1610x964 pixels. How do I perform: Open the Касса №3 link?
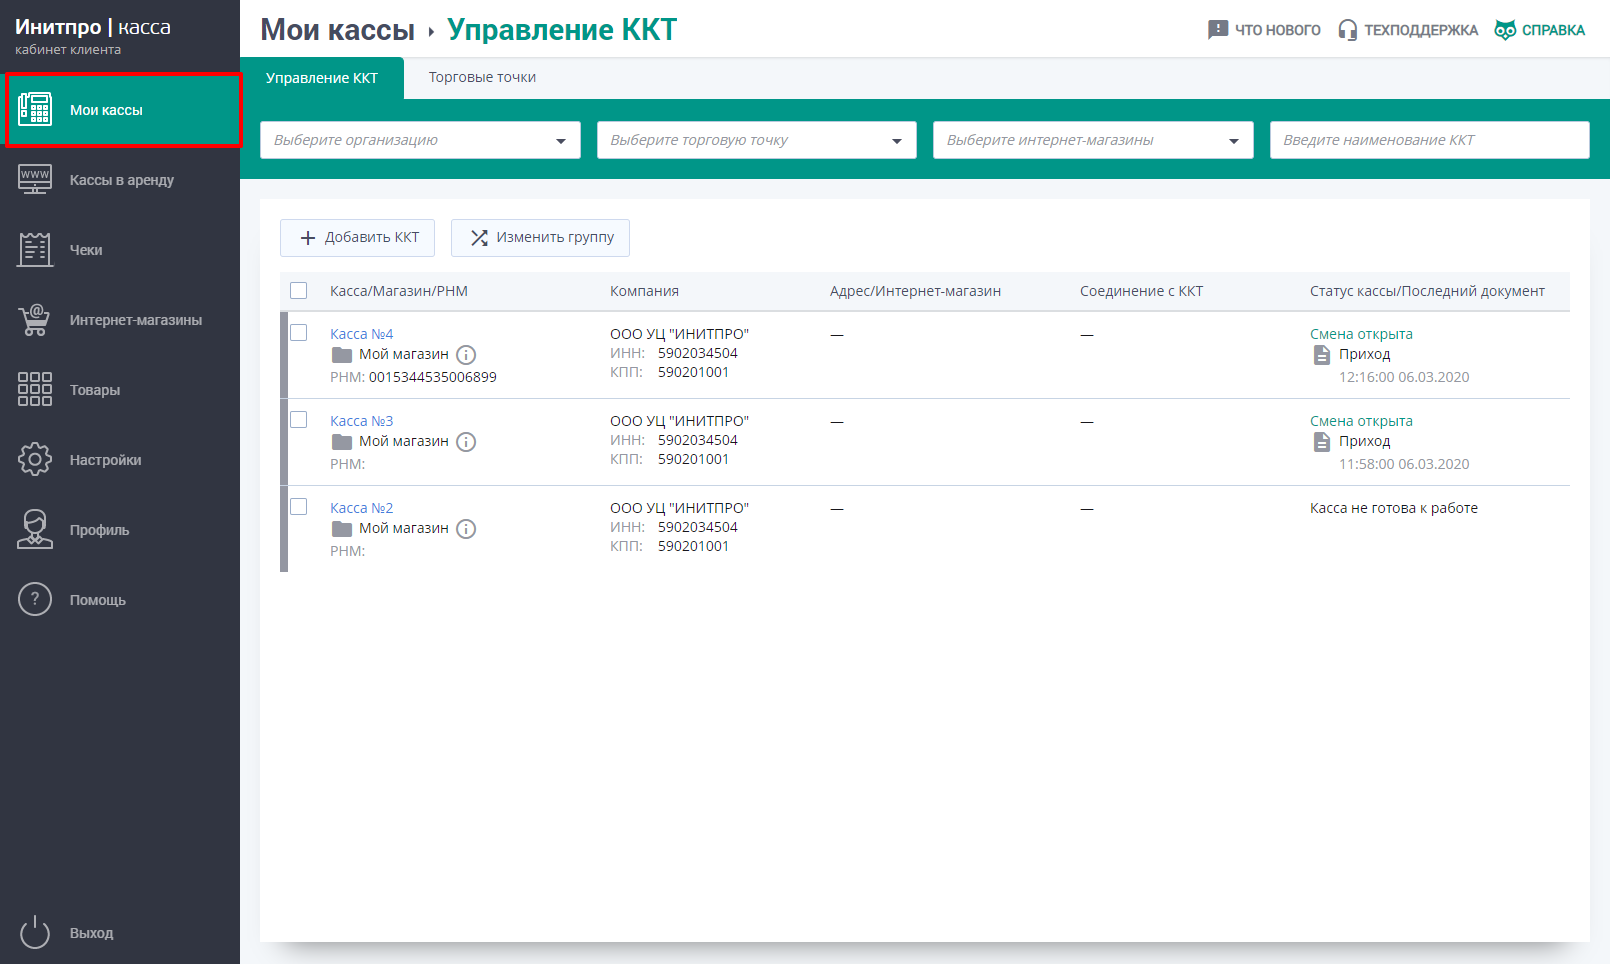(361, 421)
